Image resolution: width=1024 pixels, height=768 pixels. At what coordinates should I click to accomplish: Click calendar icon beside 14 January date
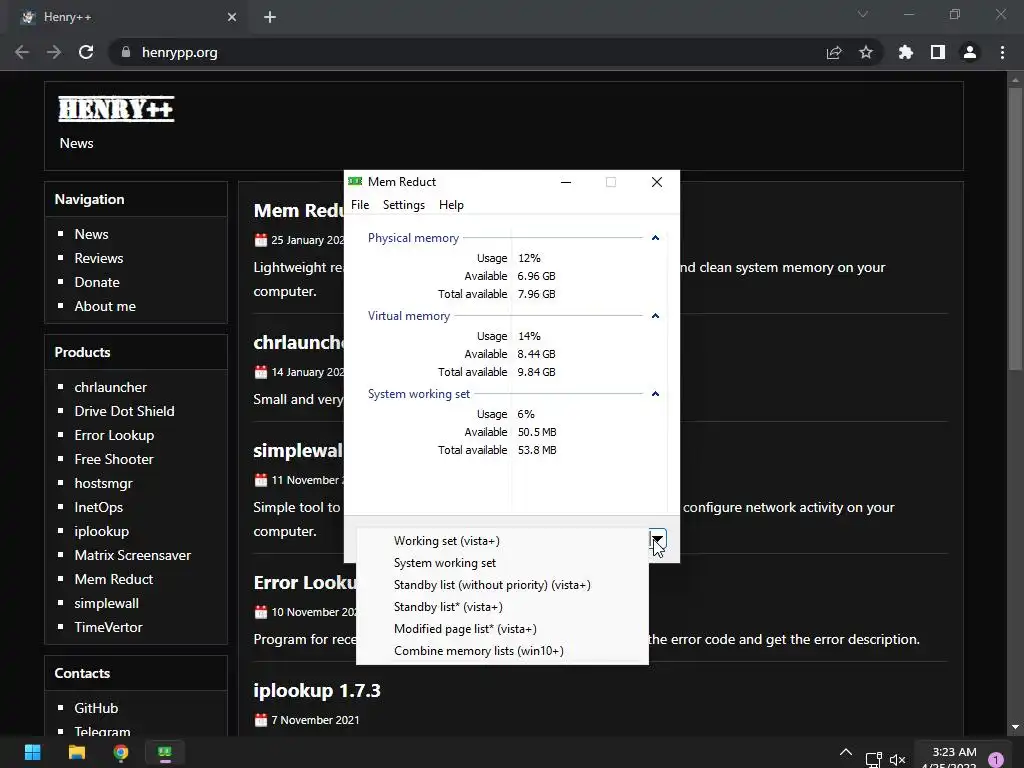(x=261, y=372)
